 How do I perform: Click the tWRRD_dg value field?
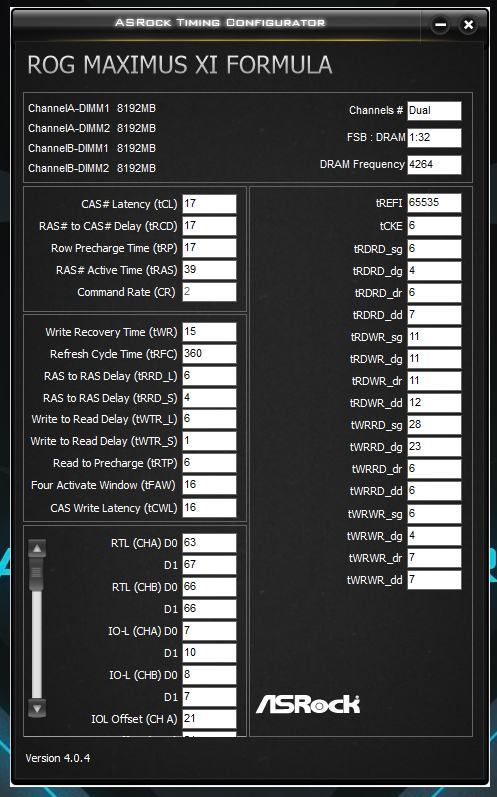click(x=434, y=447)
